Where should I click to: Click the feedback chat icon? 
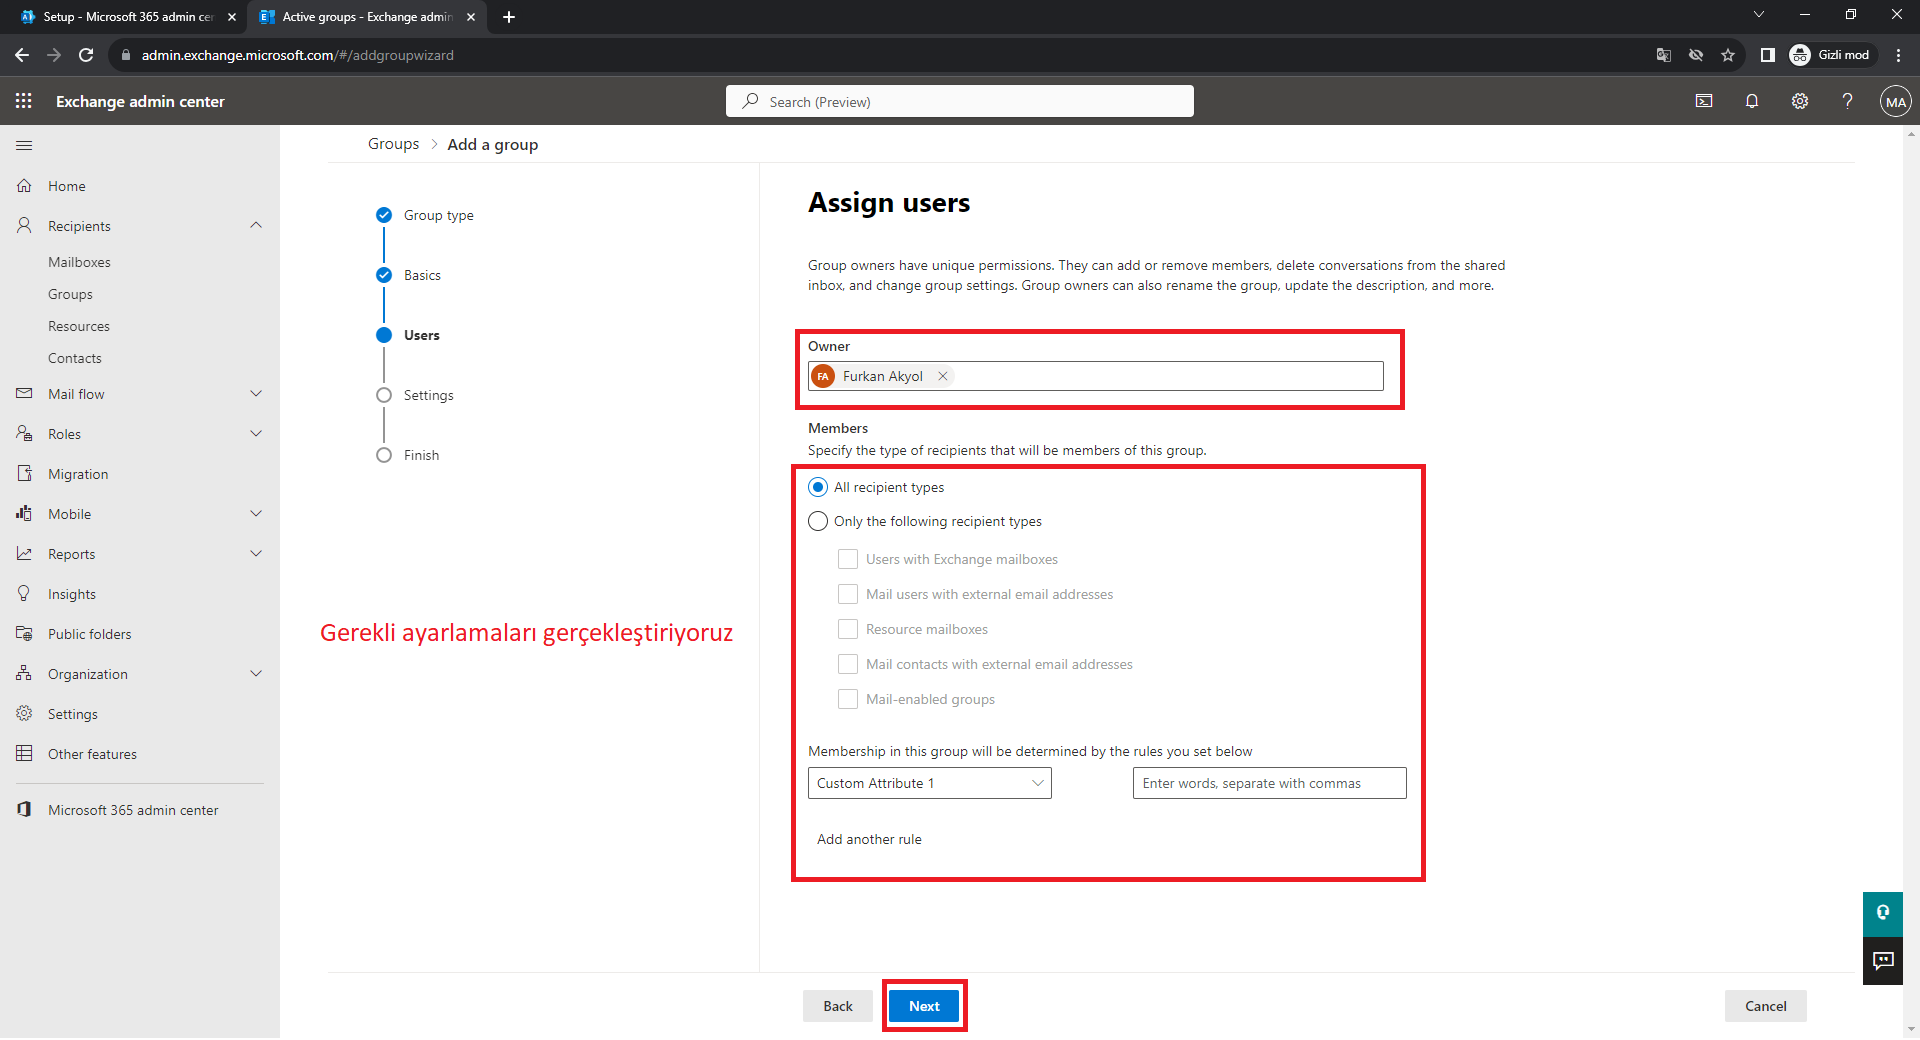click(x=1883, y=961)
